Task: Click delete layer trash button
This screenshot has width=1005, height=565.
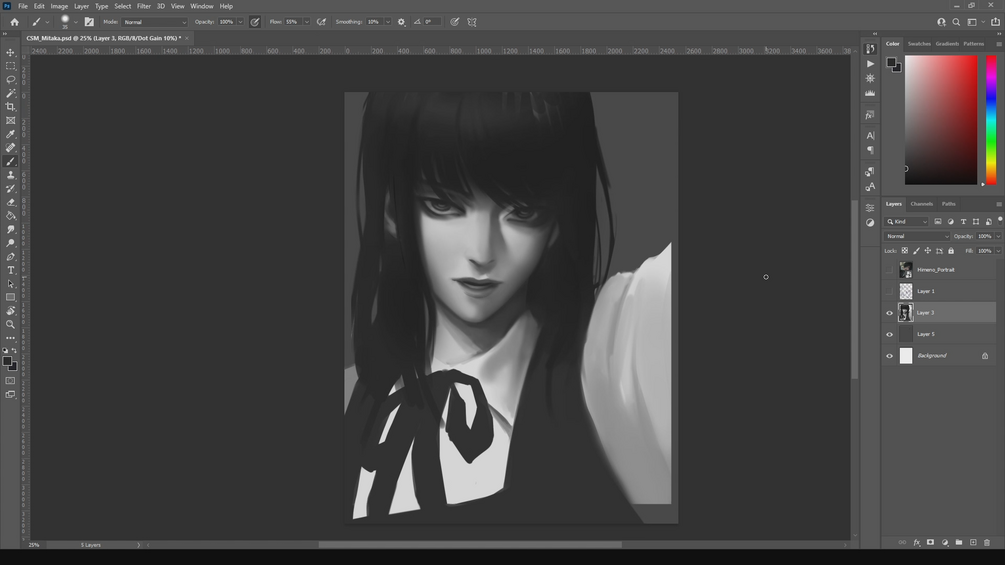Action: point(987,543)
